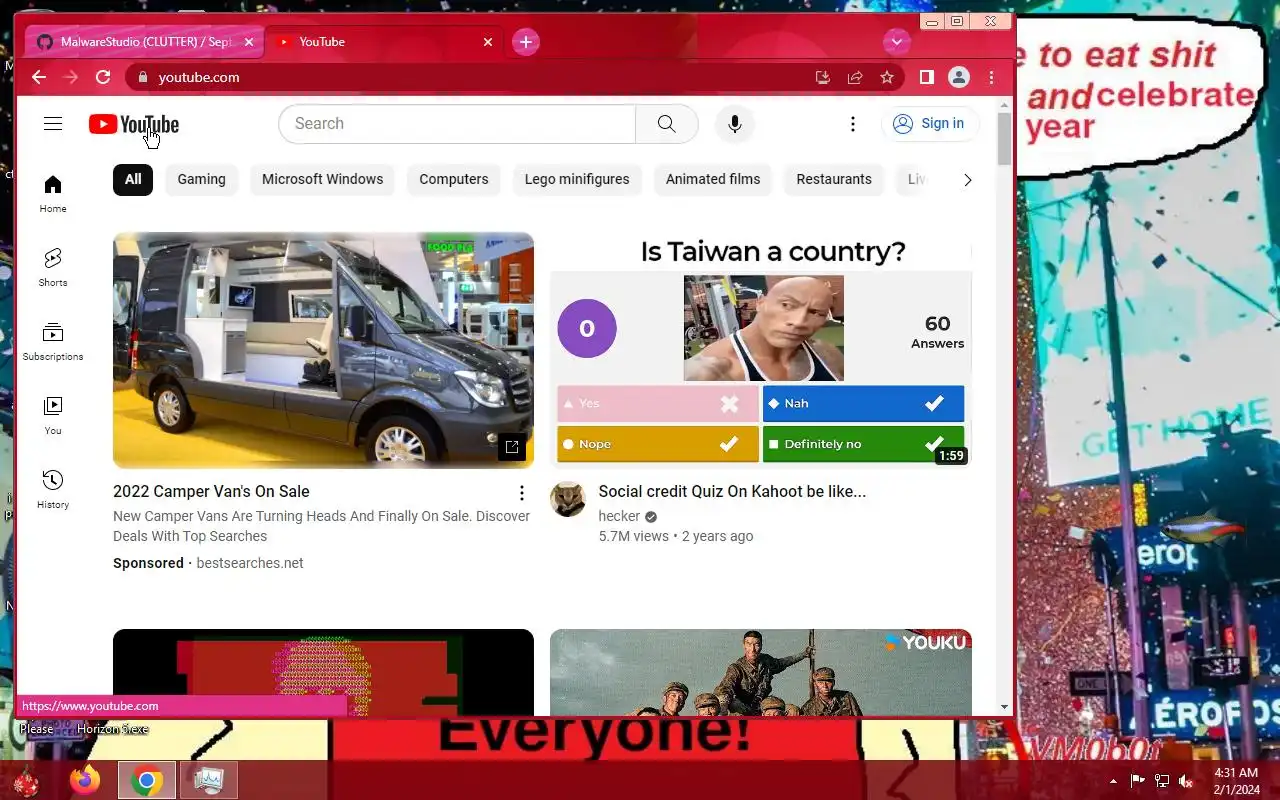Image resolution: width=1280 pixels, height=800 pixels.
Task: Open the glitchy red video thumbnail
Action: (x=323, y=672)
